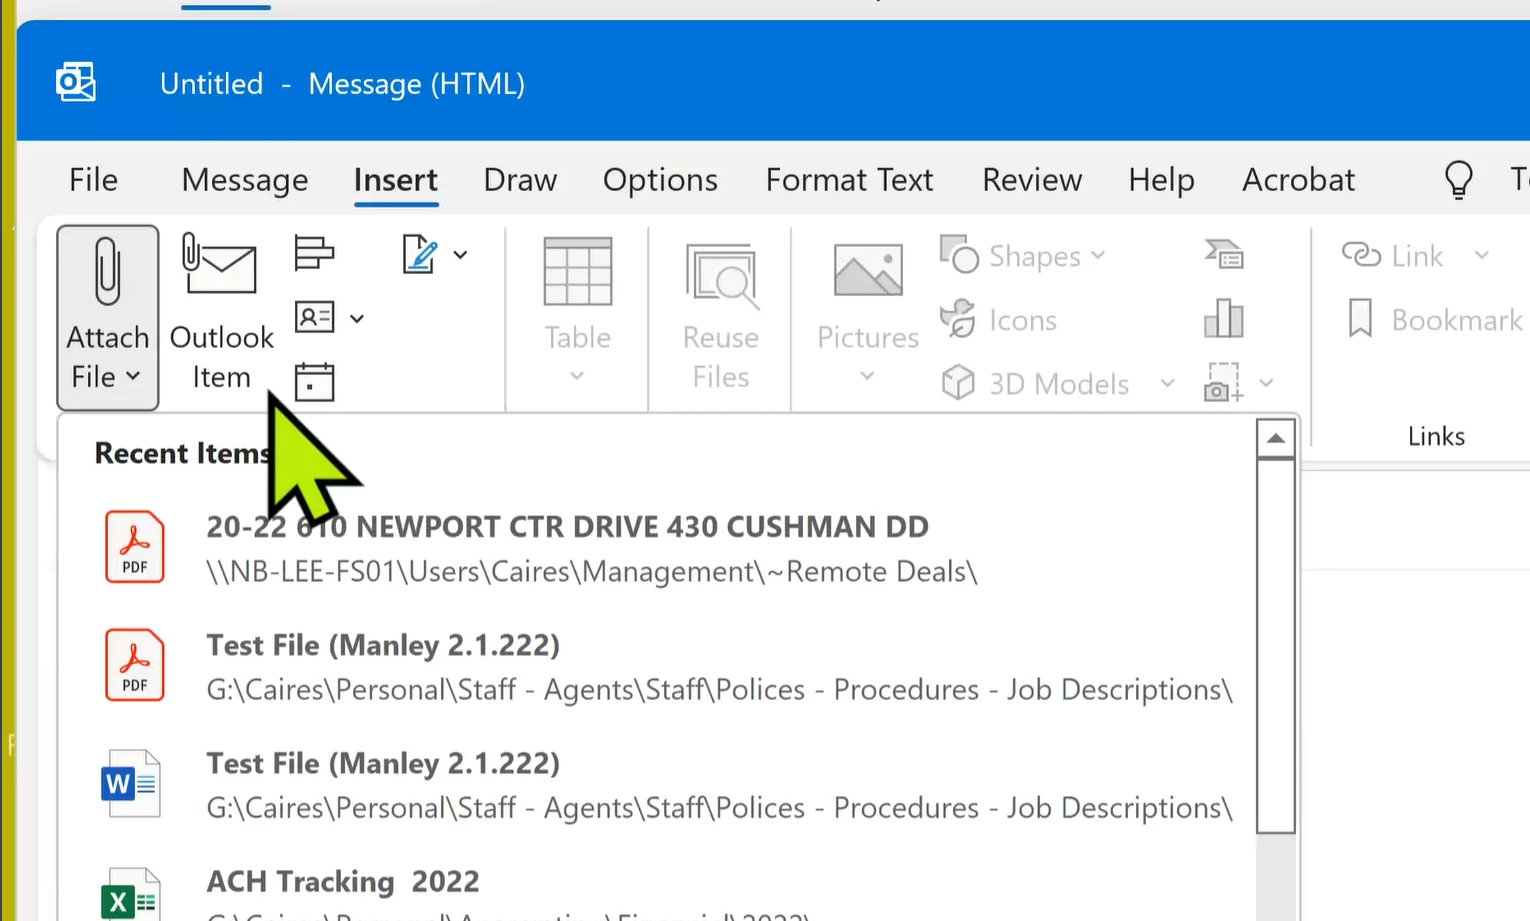Viewport: 1530px width, 921px height.
Task: Take a Screenshot icon
Action: pyautogui.click(x=1223, y=382)
